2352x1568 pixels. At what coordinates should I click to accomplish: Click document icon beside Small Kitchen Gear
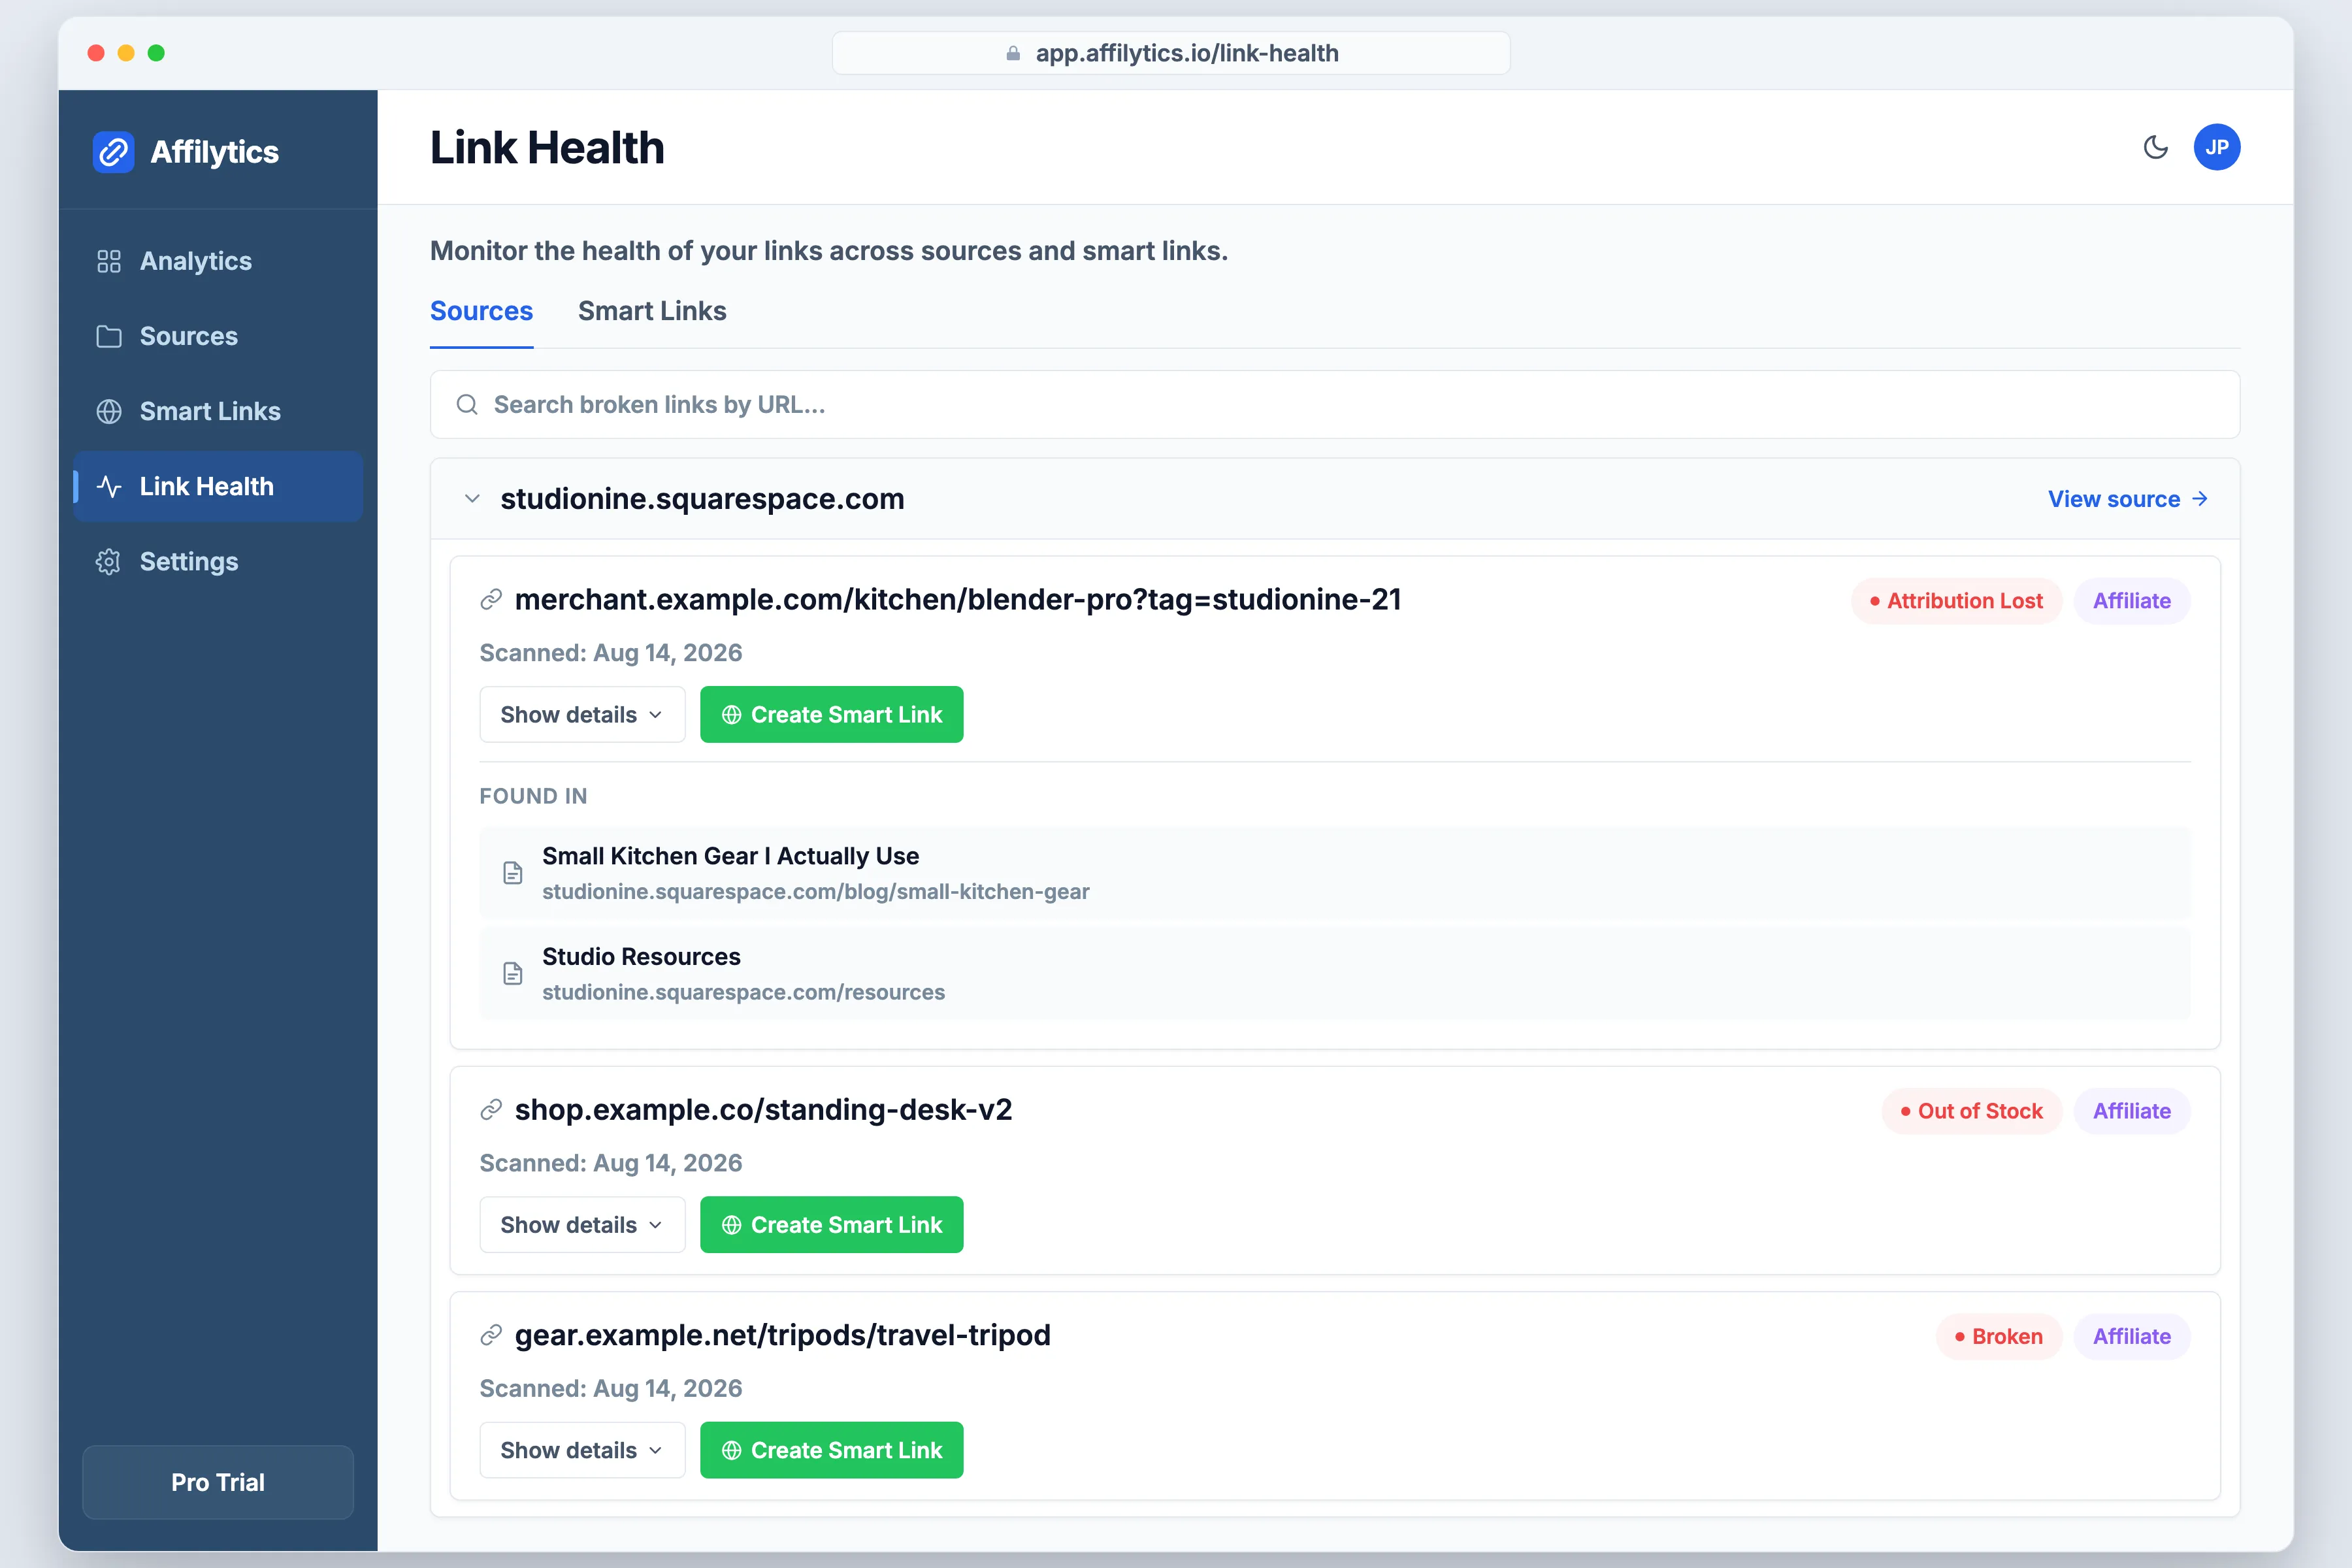pos(513,873)
